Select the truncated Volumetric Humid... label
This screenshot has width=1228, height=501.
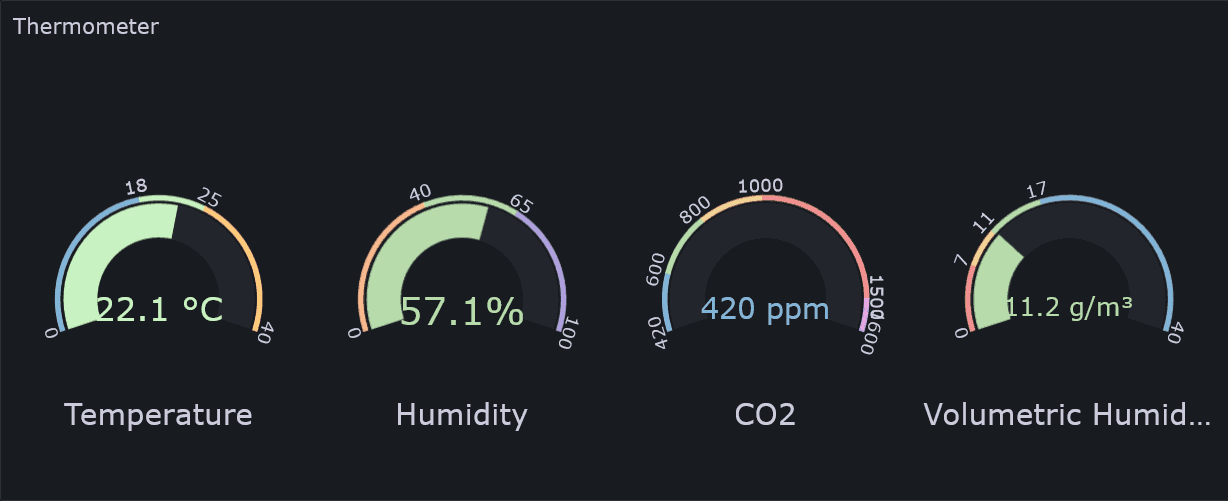(x=1068, y=415)
